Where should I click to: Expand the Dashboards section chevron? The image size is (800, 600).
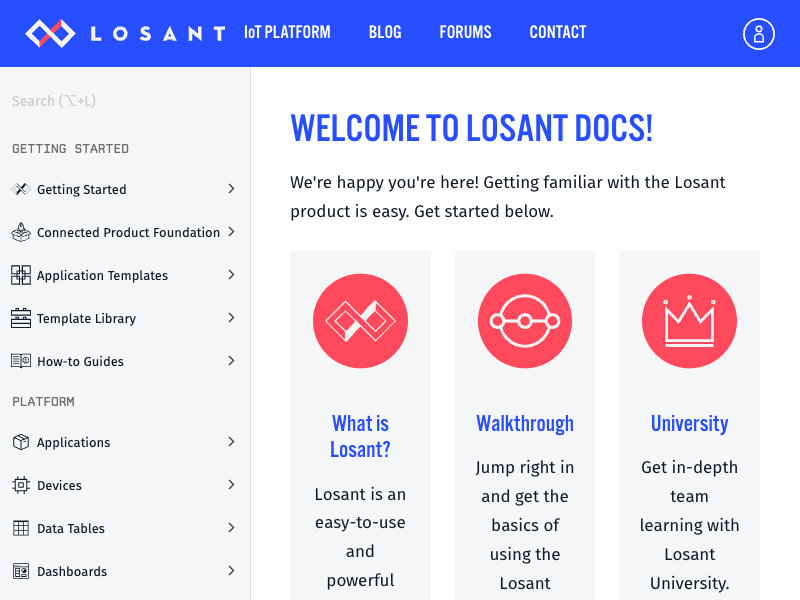(x=231, y=570)
